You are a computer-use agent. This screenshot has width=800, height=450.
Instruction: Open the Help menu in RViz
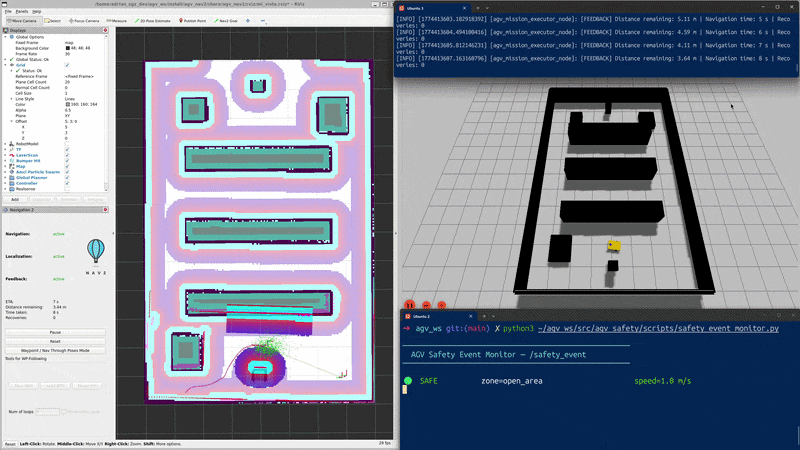37,11
